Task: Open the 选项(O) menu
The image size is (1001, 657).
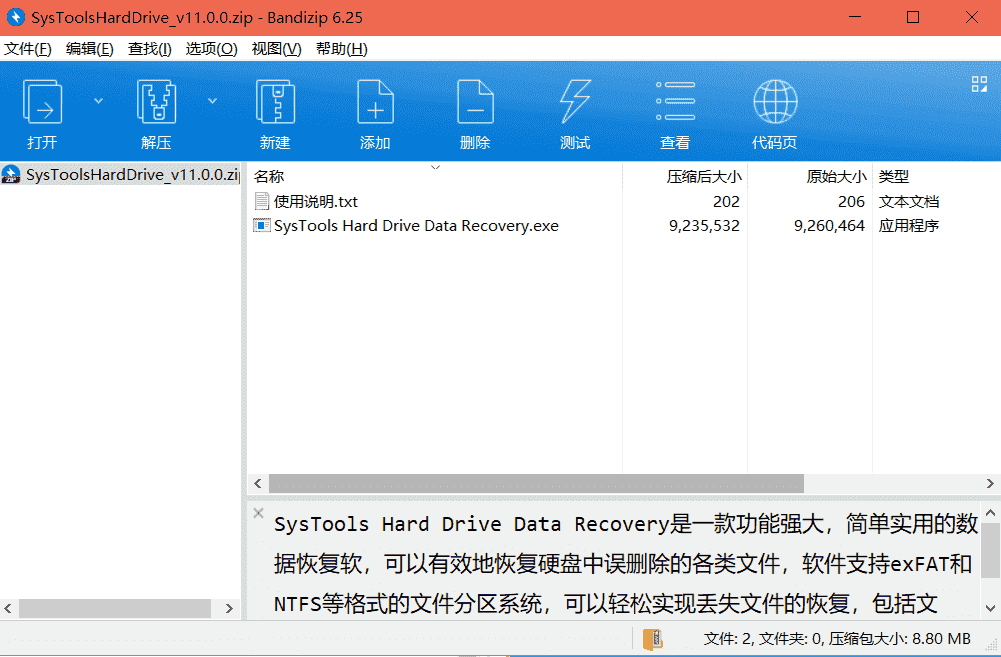Action: point(211,49)
